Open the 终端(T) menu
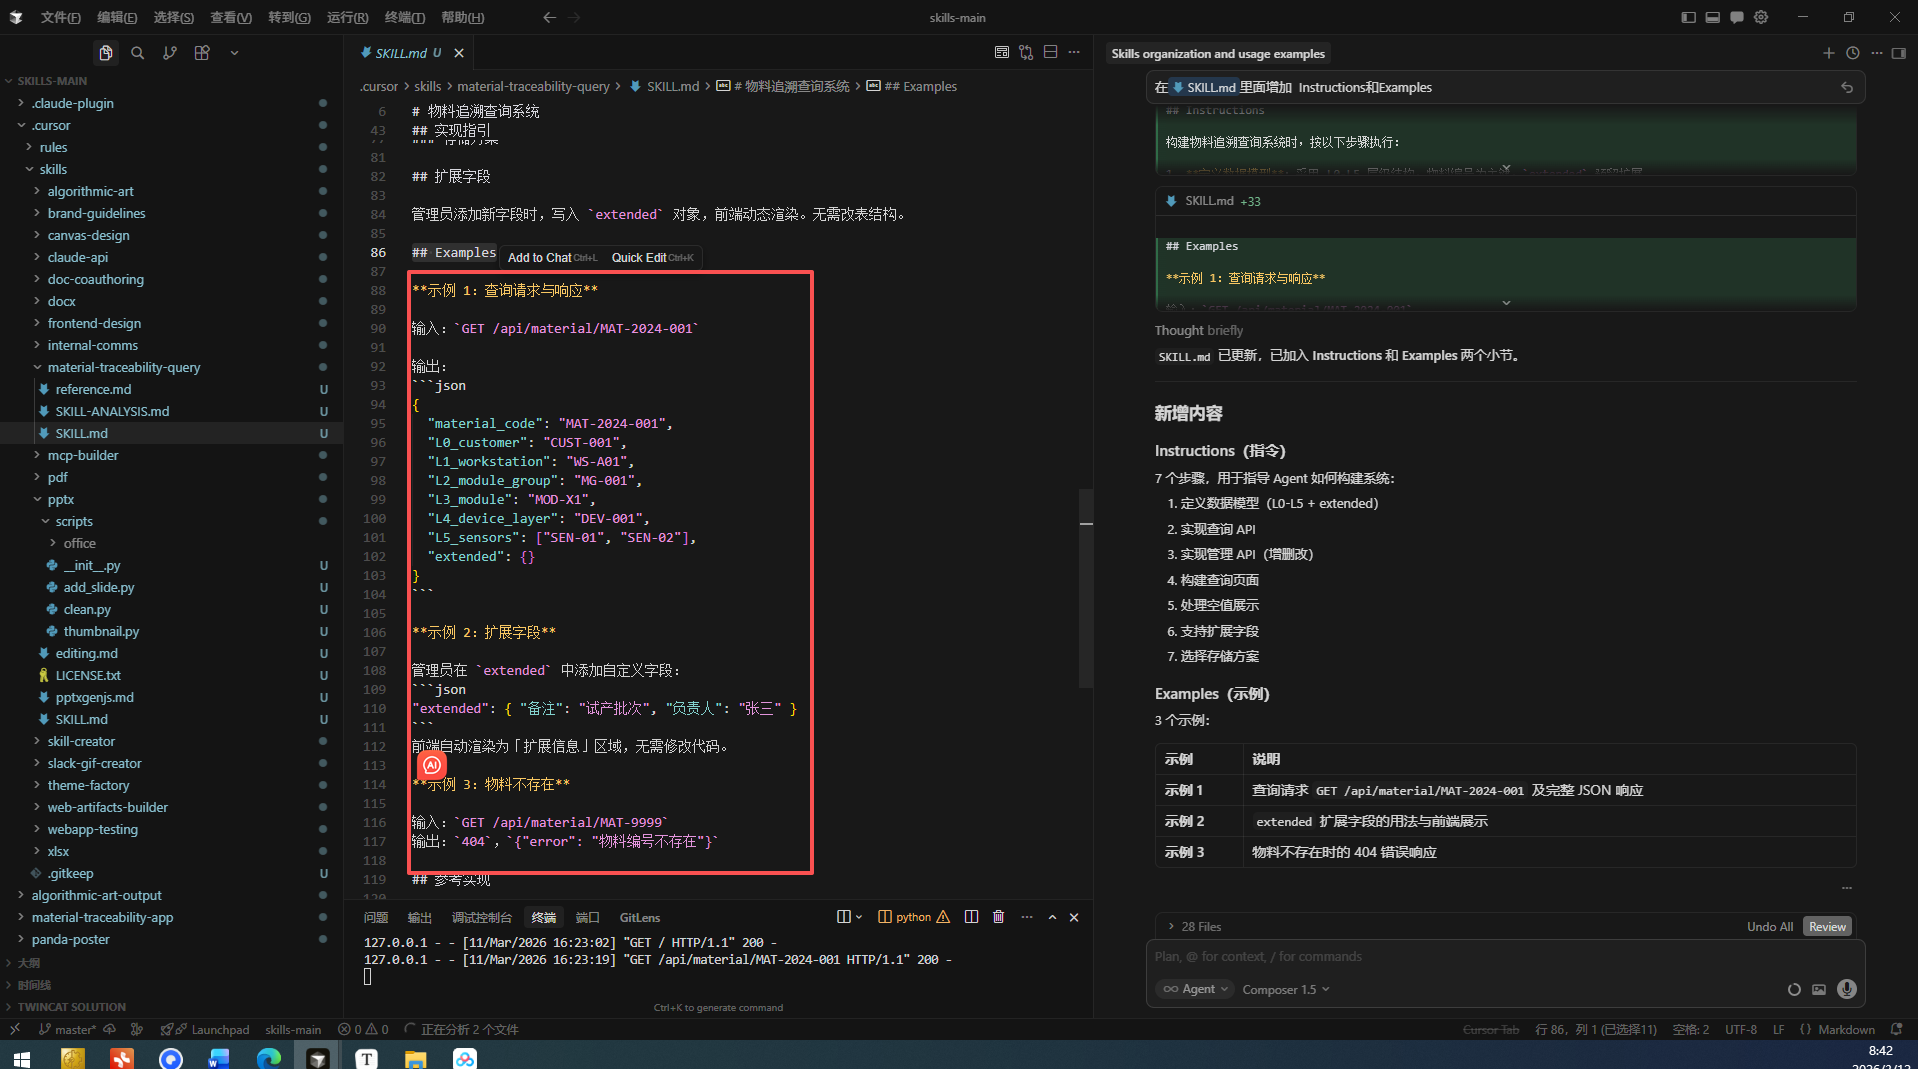Image resolution: width=1918 pixels, height=1069 pixels. [x=405, y=17]
